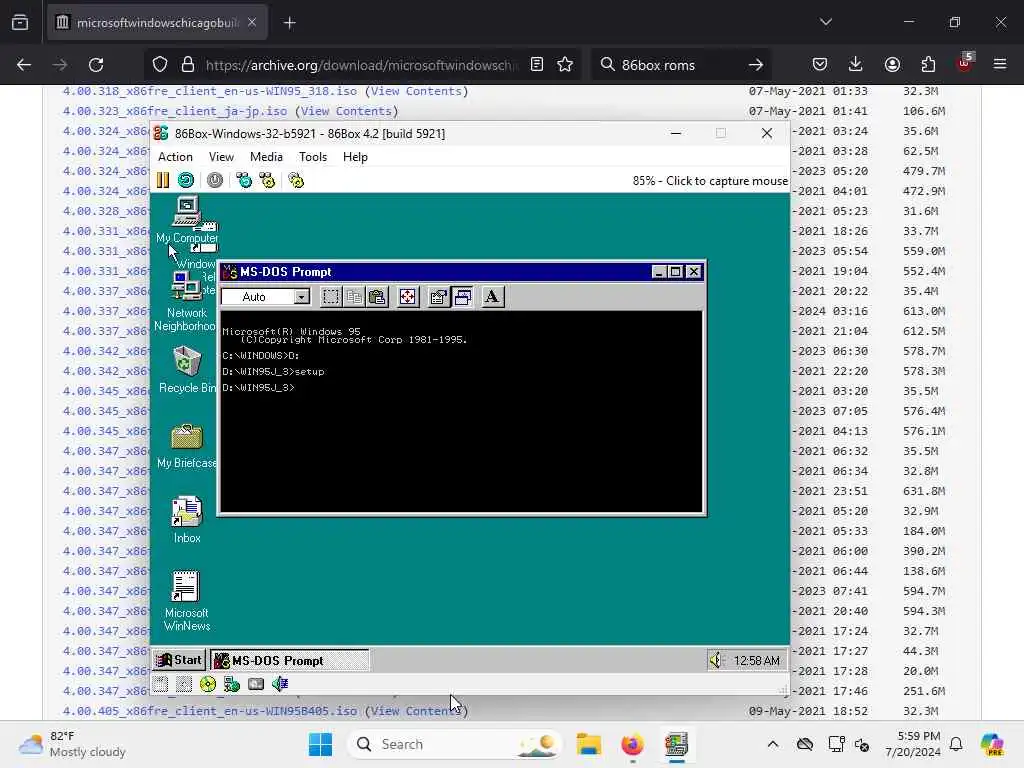This screenshot has height=768, width=1024.
Task: Toggle the Background icon in MS-DOS Prompt toolbar
Action: tap(462, 297)
